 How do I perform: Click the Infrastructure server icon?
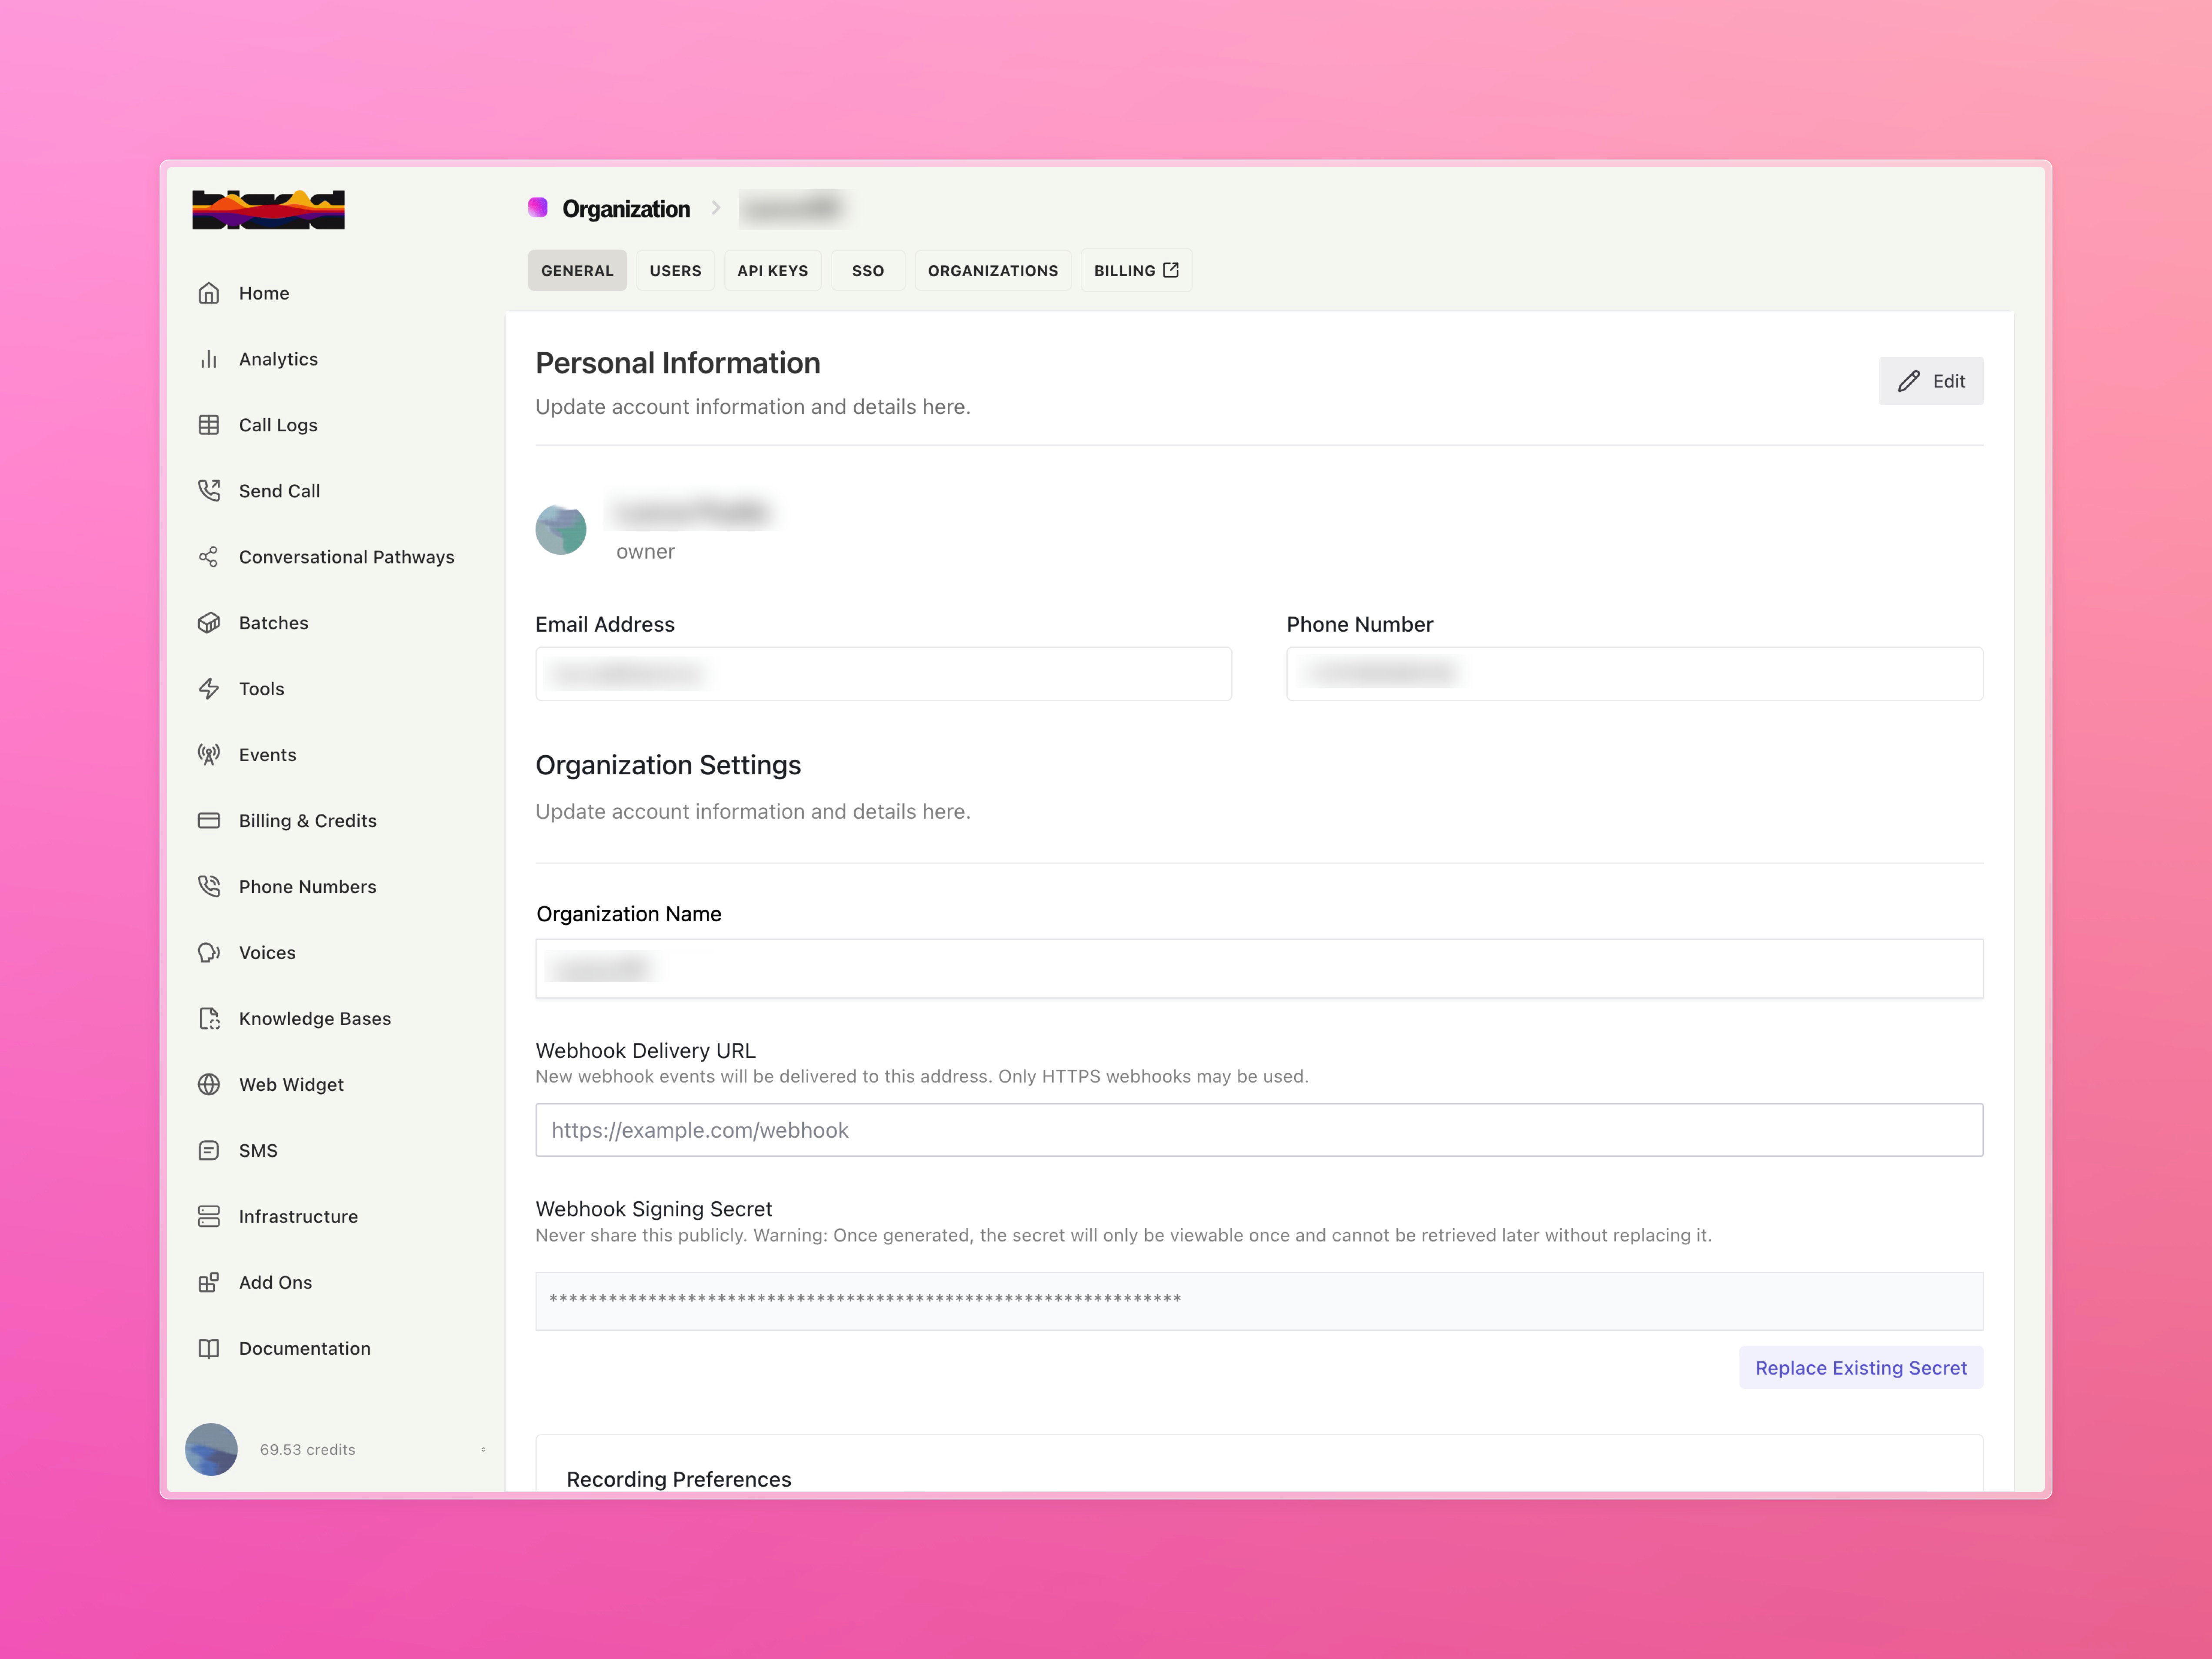click(x=209, y=1217)
